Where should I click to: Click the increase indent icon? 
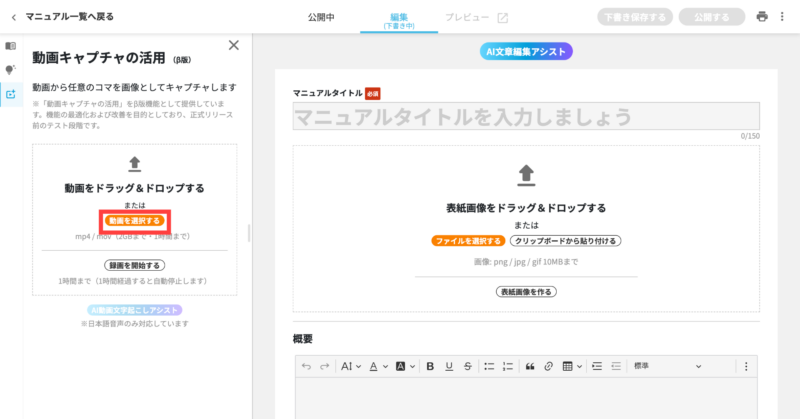(x=597, y=366)
